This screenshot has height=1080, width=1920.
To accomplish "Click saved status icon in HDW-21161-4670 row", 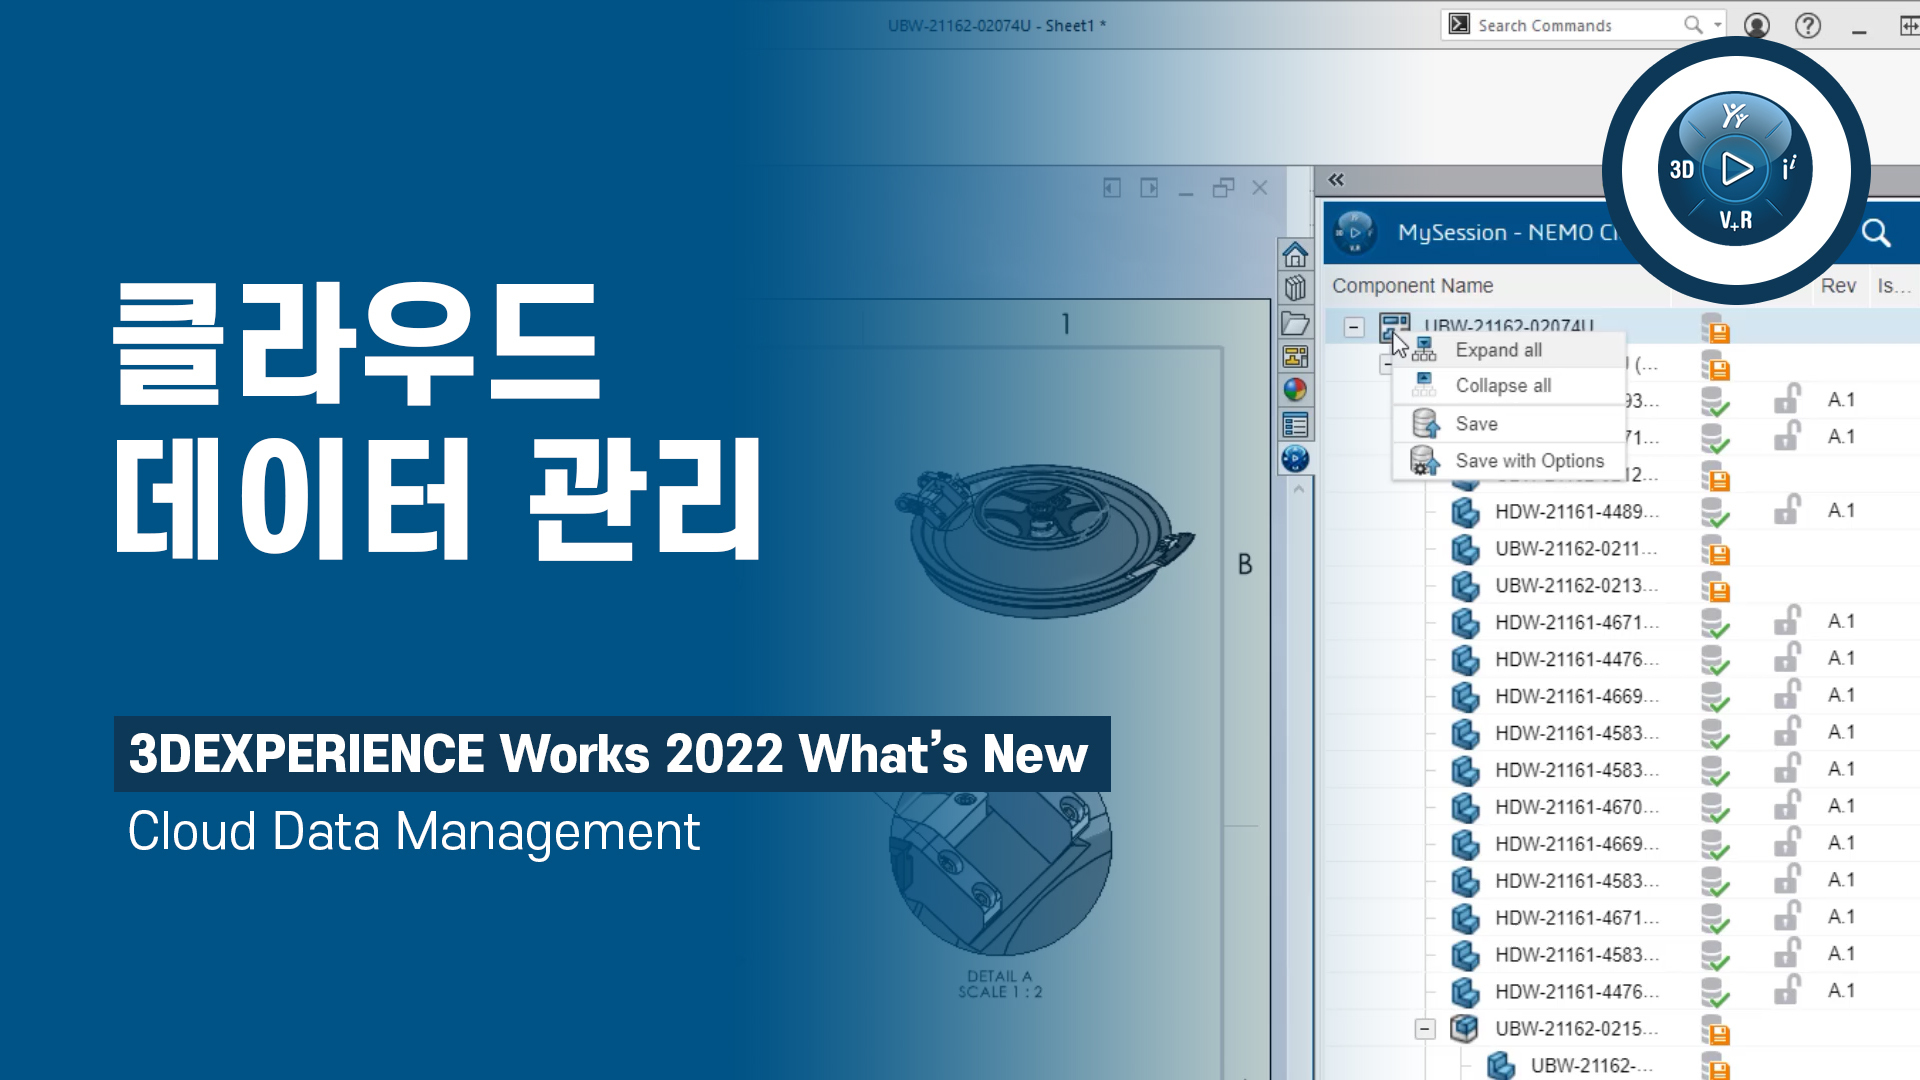I will tap(1715, 808).
